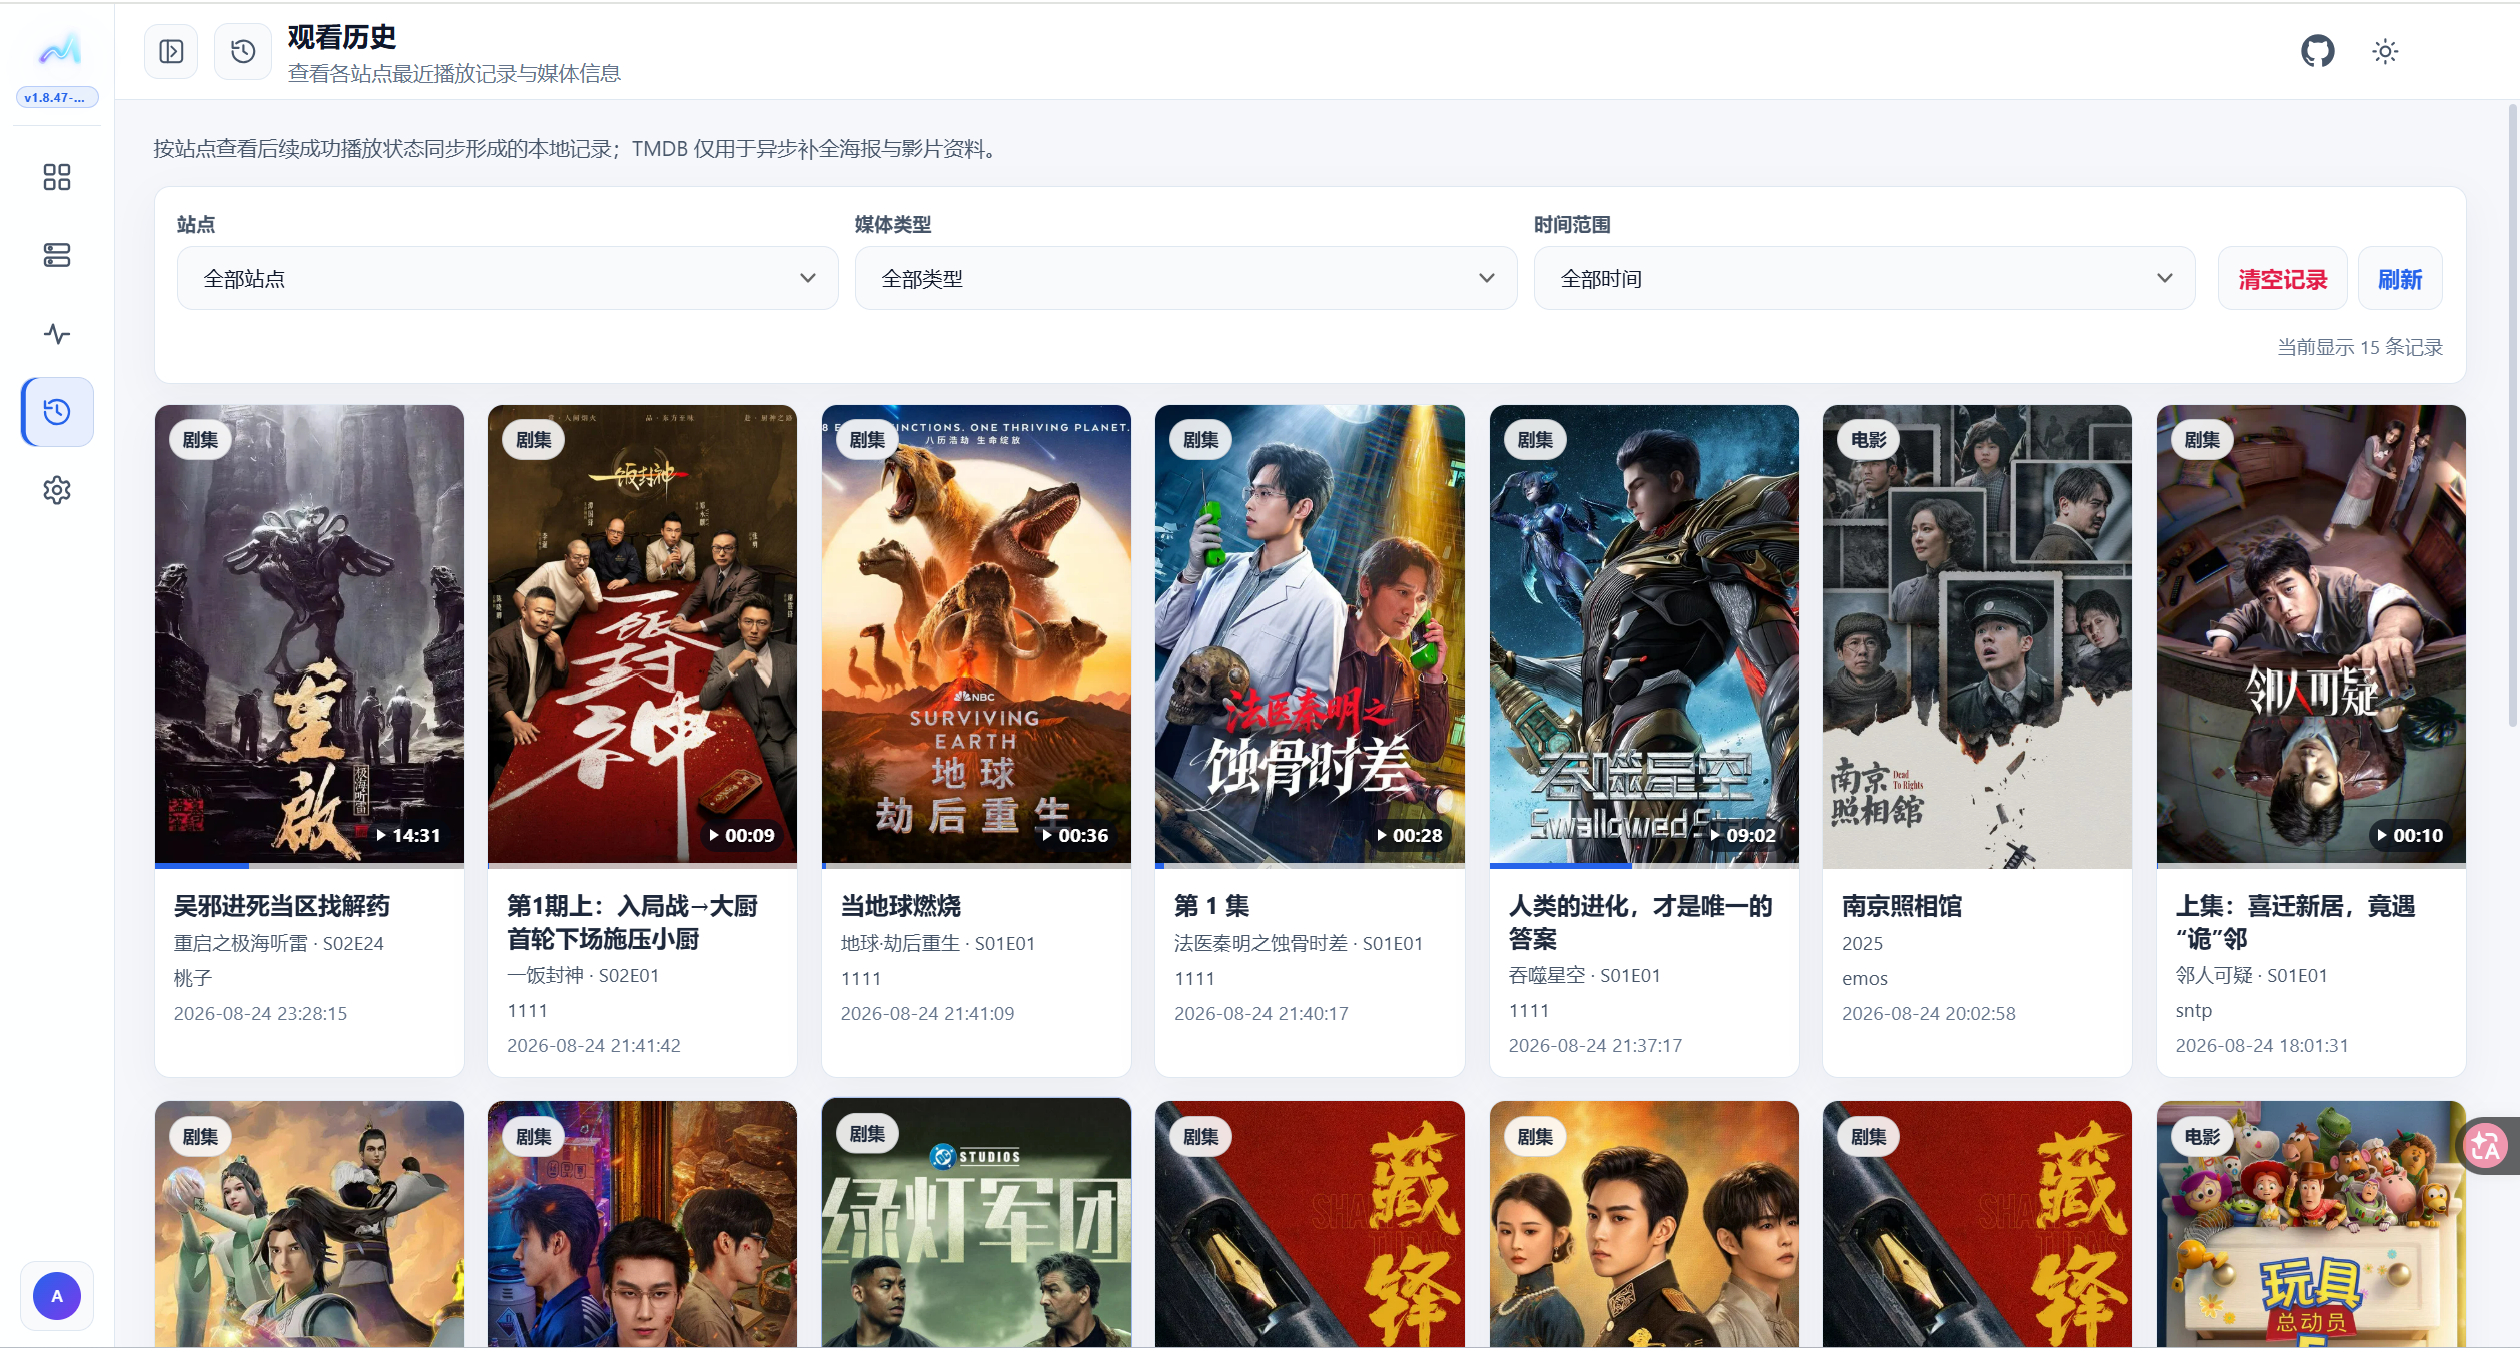Click site name sntp
2520x1348 pixels.
(x=2194, y=1011)
